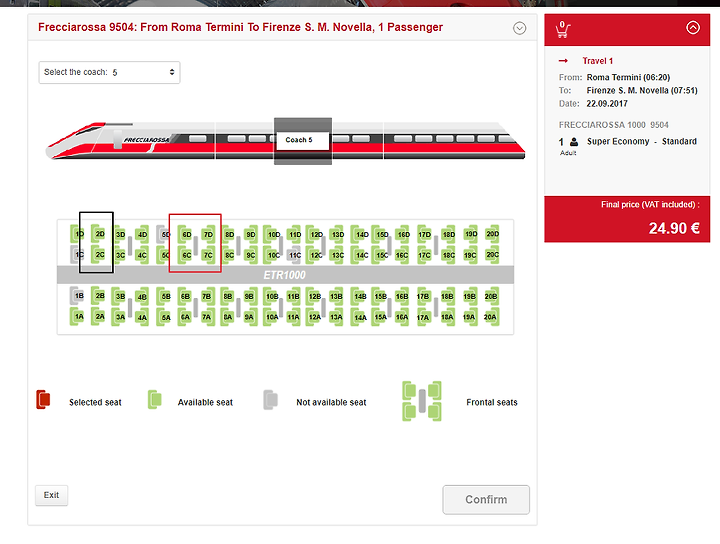The height and width of the screenshot is (544, 720).
Task: Choose seat 17A
Action: 423,317
